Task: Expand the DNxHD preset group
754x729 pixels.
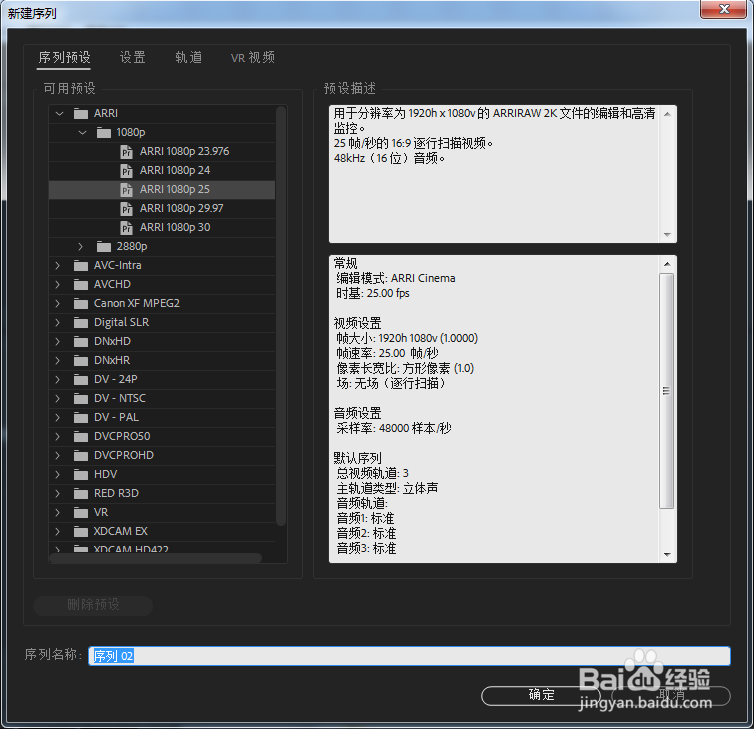Action: tap(58, 341)
